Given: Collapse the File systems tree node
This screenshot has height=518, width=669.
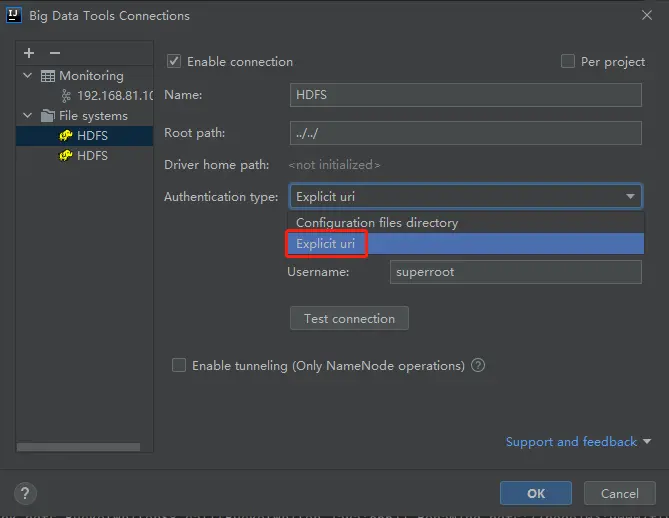Looking at the screenshot, I should [x=28, y=116].
